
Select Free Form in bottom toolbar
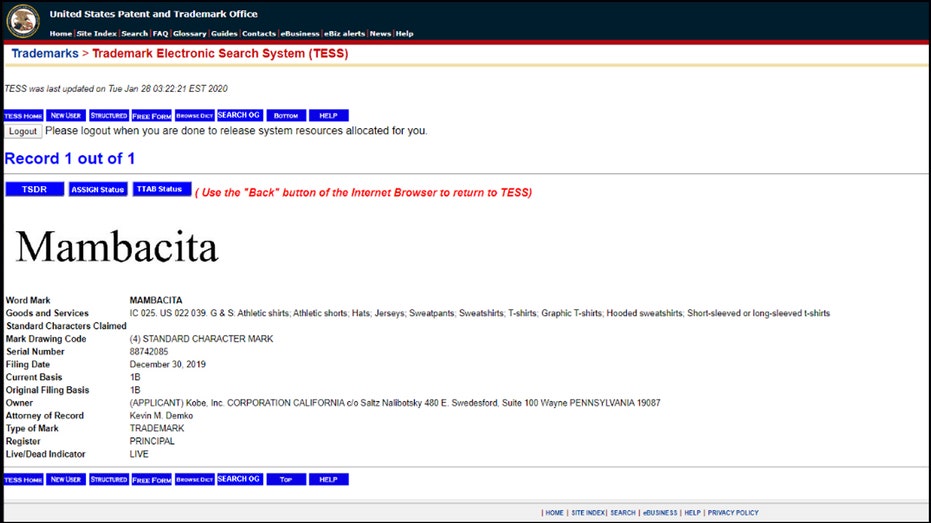tap(151, 480)
